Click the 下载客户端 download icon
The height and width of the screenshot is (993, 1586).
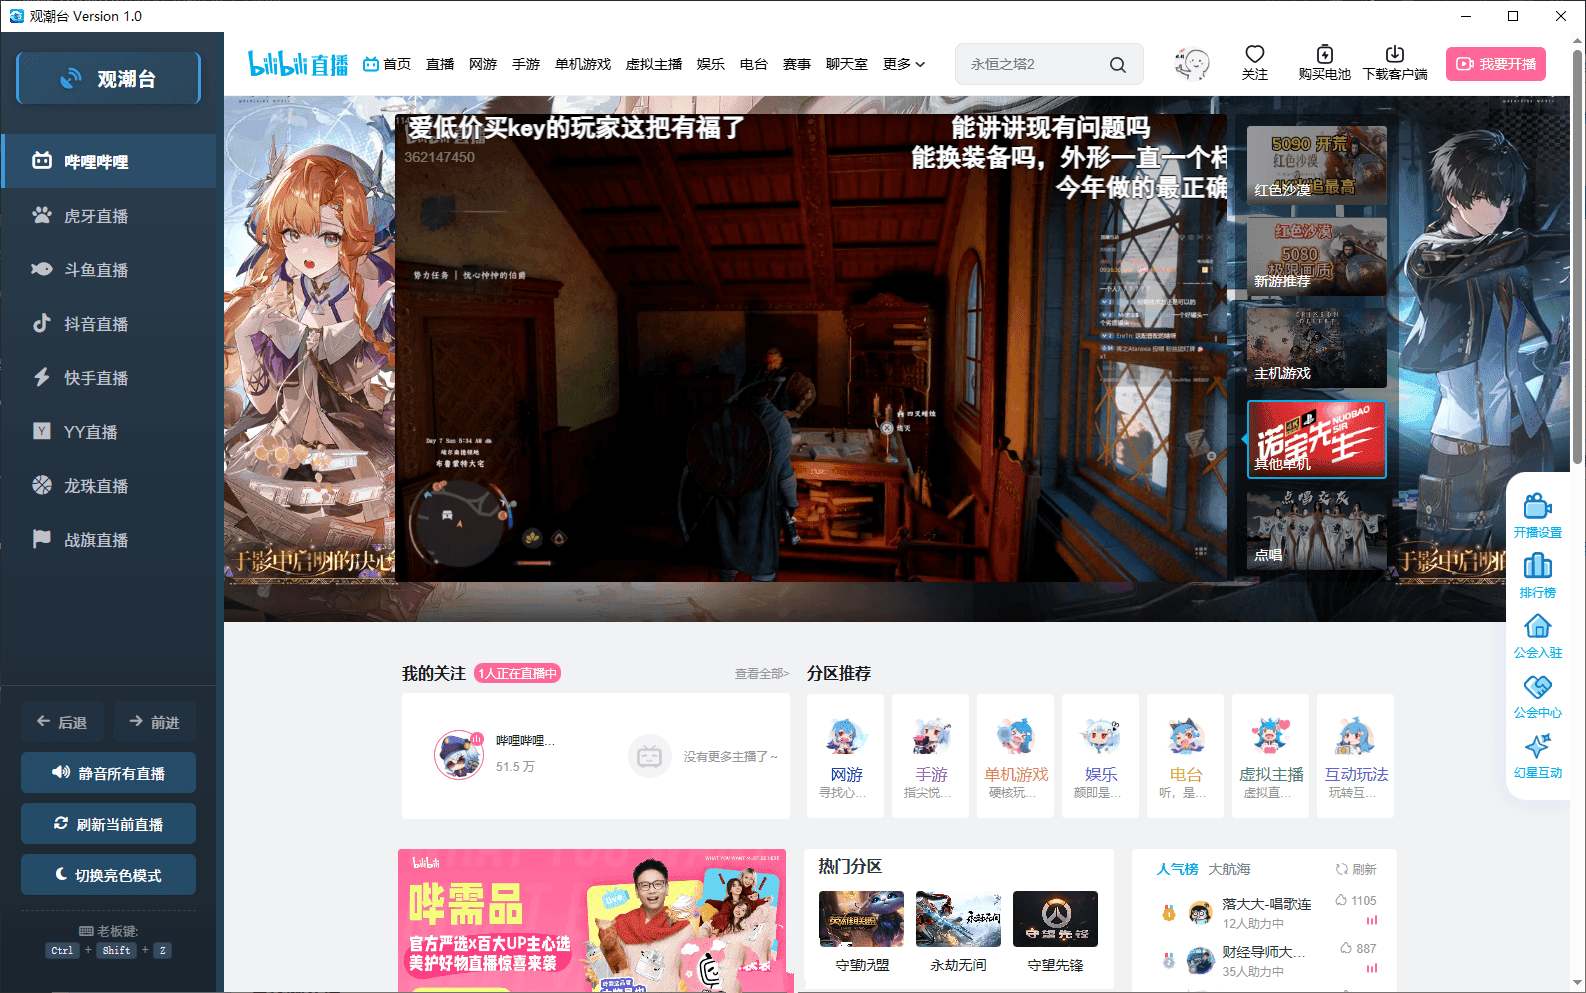(x=1394, y=55)
